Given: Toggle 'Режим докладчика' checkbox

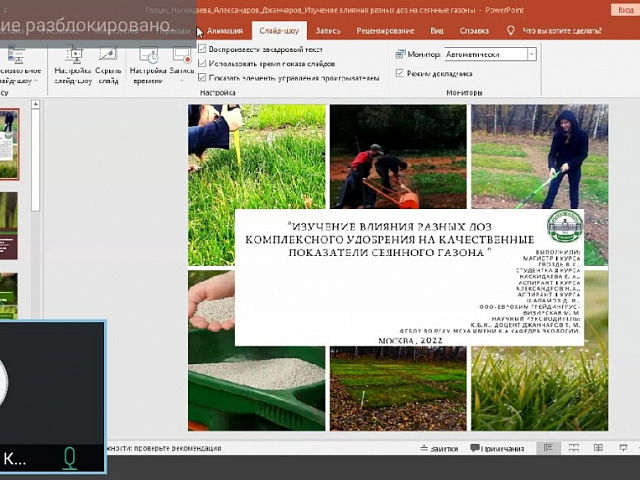Looking at the screenshot, I should [400, 73].
